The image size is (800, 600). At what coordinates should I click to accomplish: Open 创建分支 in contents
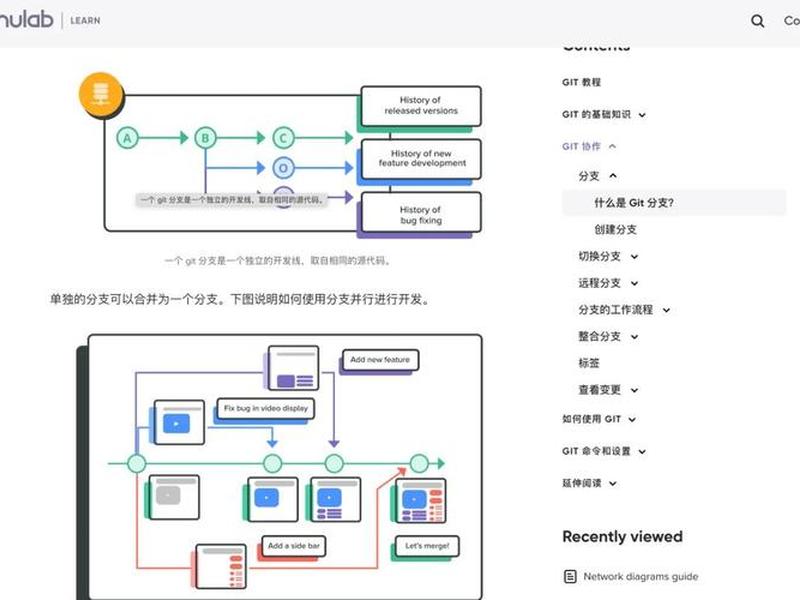click(615, 230)
